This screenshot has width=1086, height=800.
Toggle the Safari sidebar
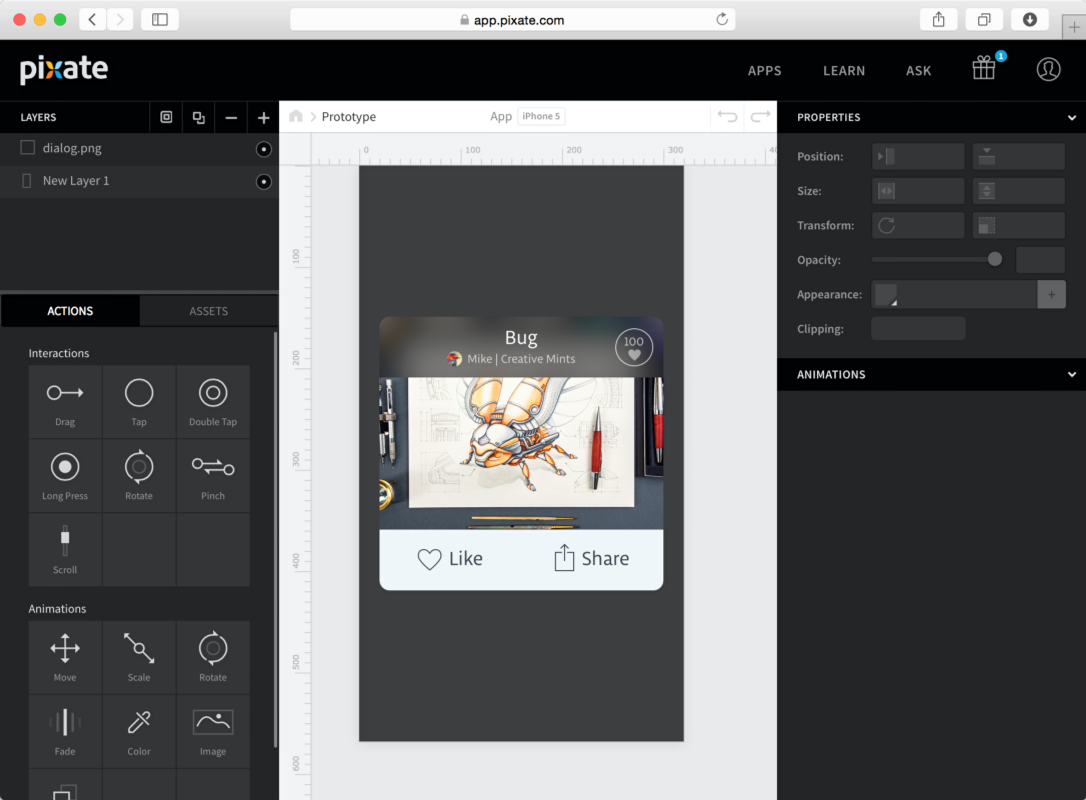pos(160,19)
